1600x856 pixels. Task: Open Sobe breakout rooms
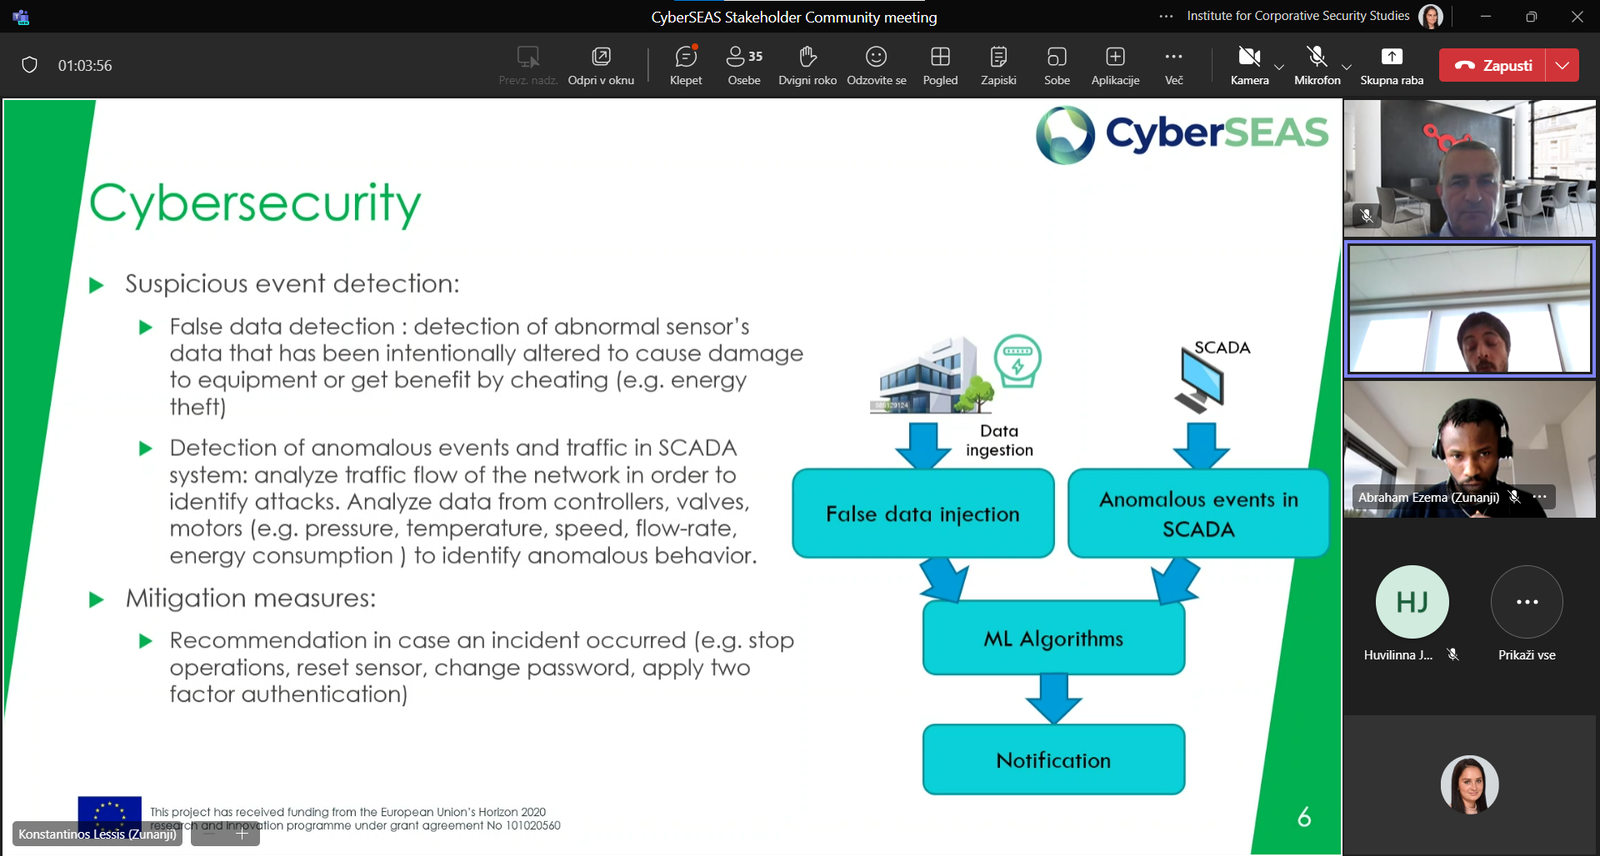pyautogui.click(x=1057, y=65)
